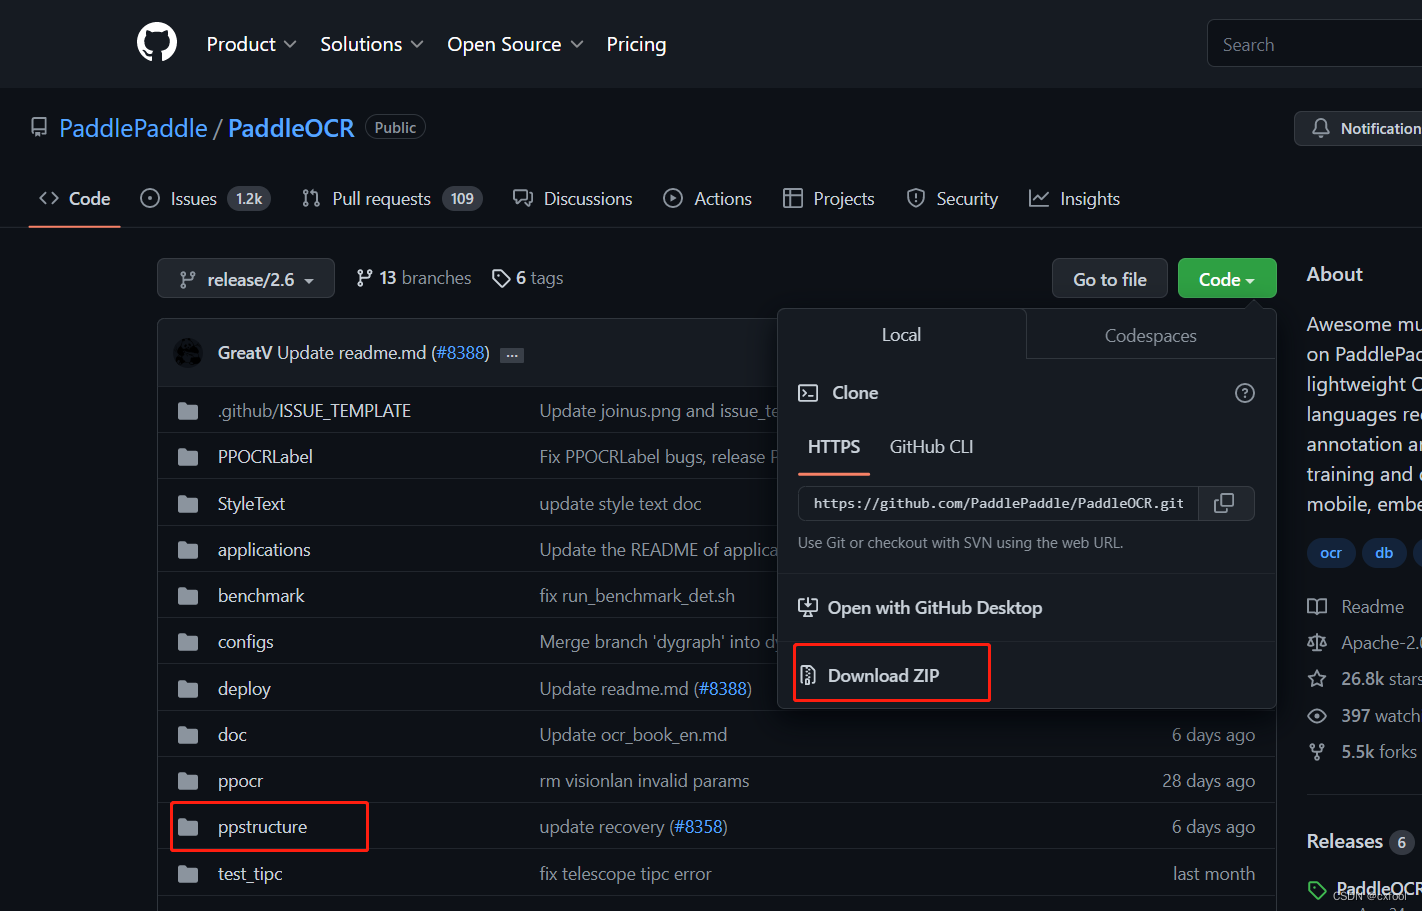Click the GitHub Desktop download icon
The image size is (1422, 911).
[x=808, y=607]
